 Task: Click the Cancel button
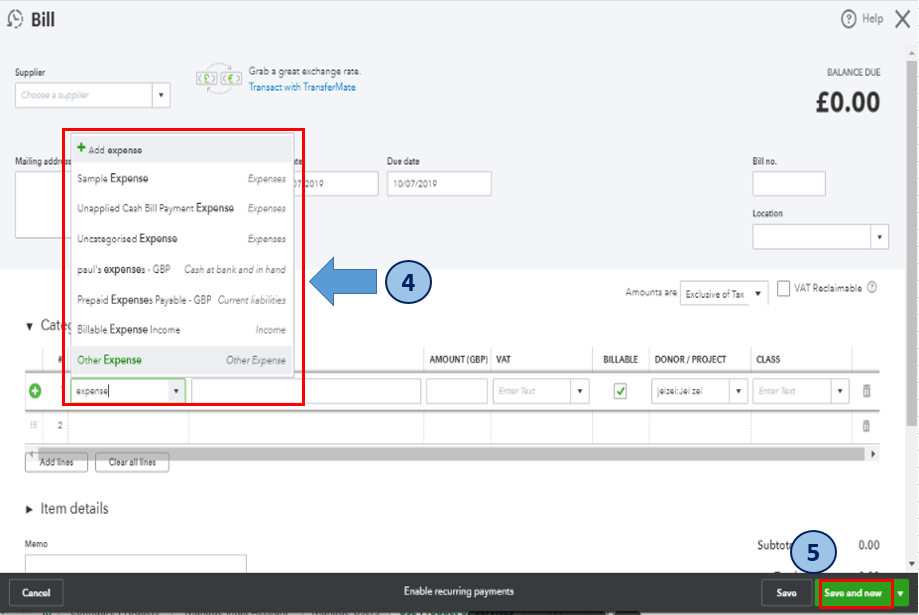pos(36,593)
